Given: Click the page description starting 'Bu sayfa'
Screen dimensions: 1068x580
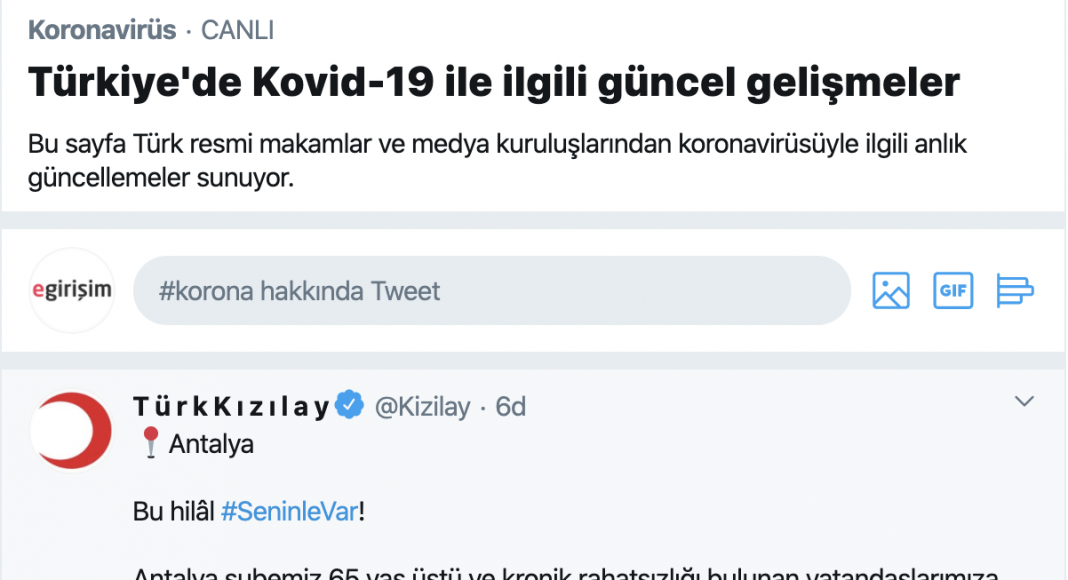Looking at the screenshot, I should tap(497, 161).
